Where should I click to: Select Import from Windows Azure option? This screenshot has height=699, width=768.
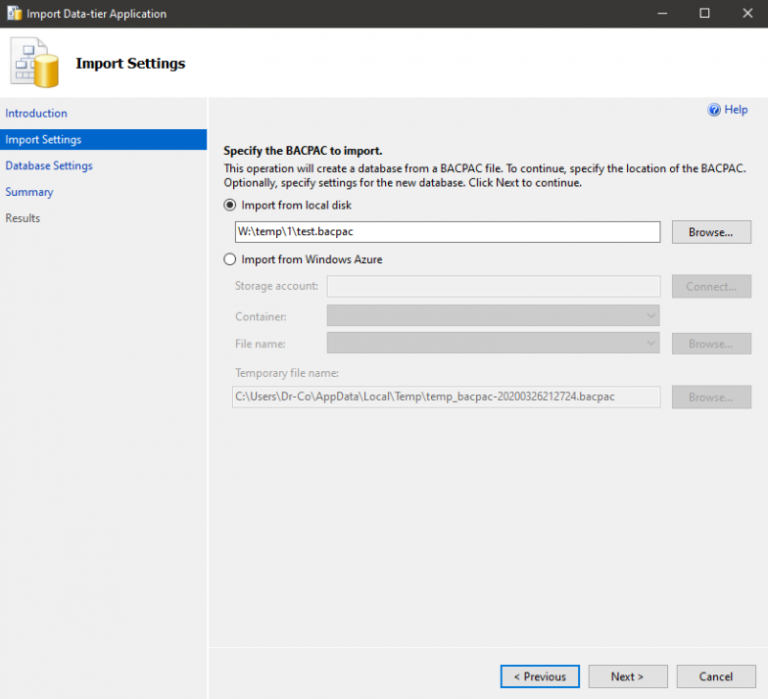(x=230, y=259)
